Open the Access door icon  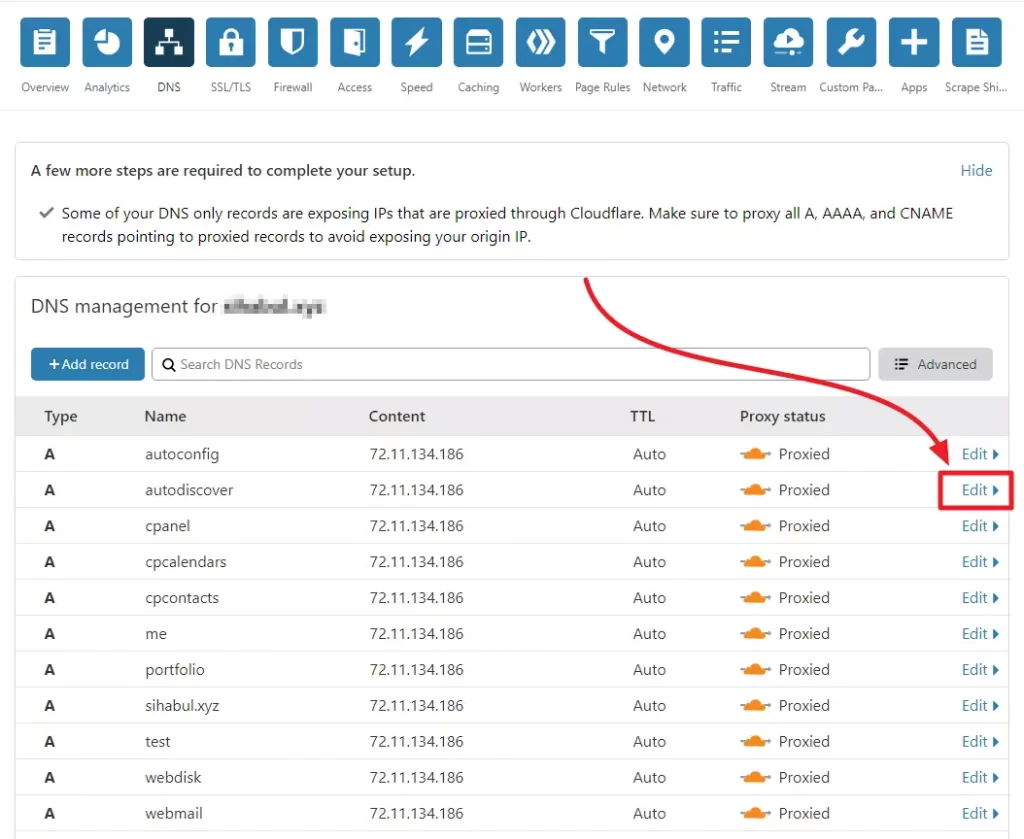[355, 42]
